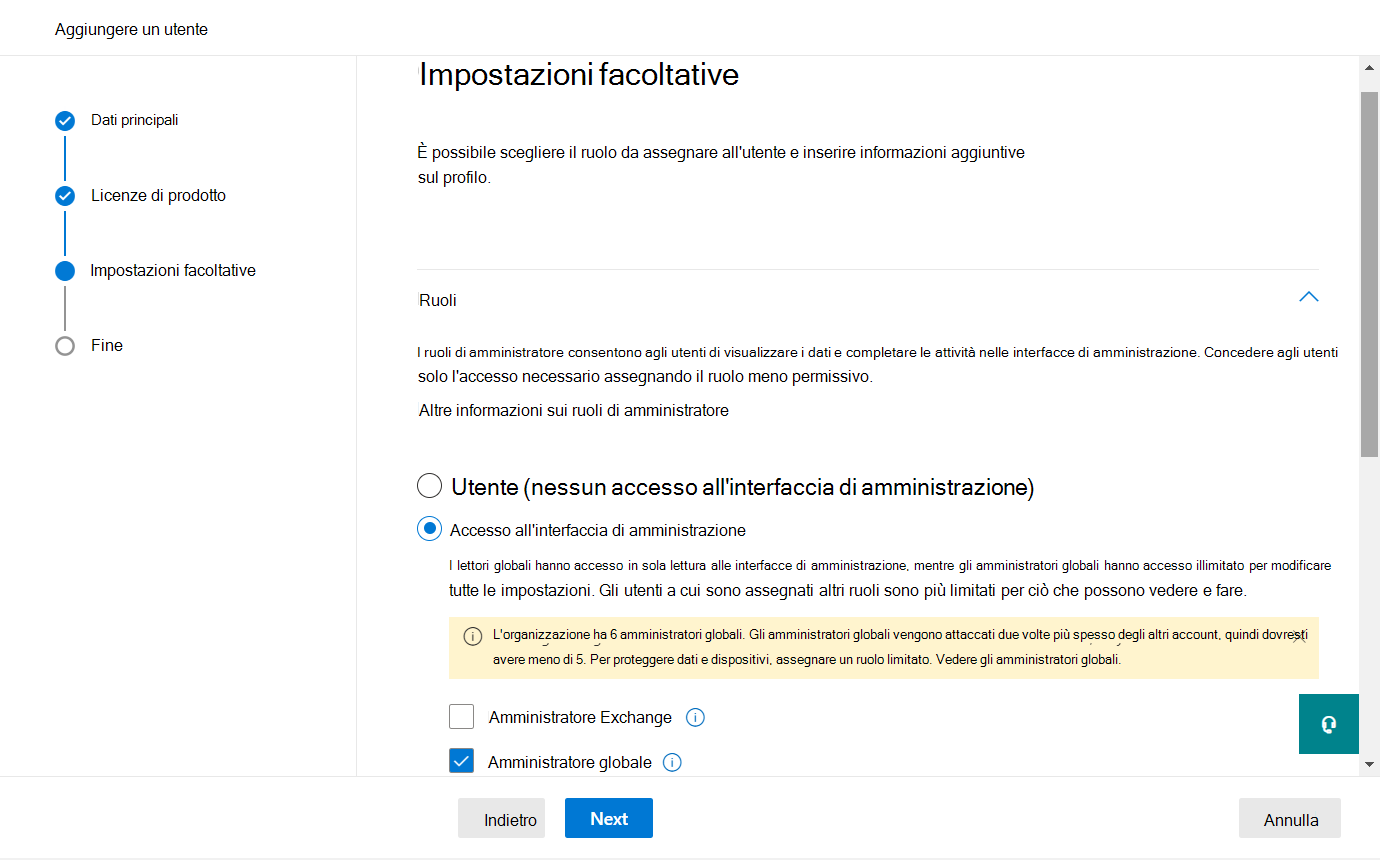Check the Amministratore Exchange checkbox

tap(461, 717)
